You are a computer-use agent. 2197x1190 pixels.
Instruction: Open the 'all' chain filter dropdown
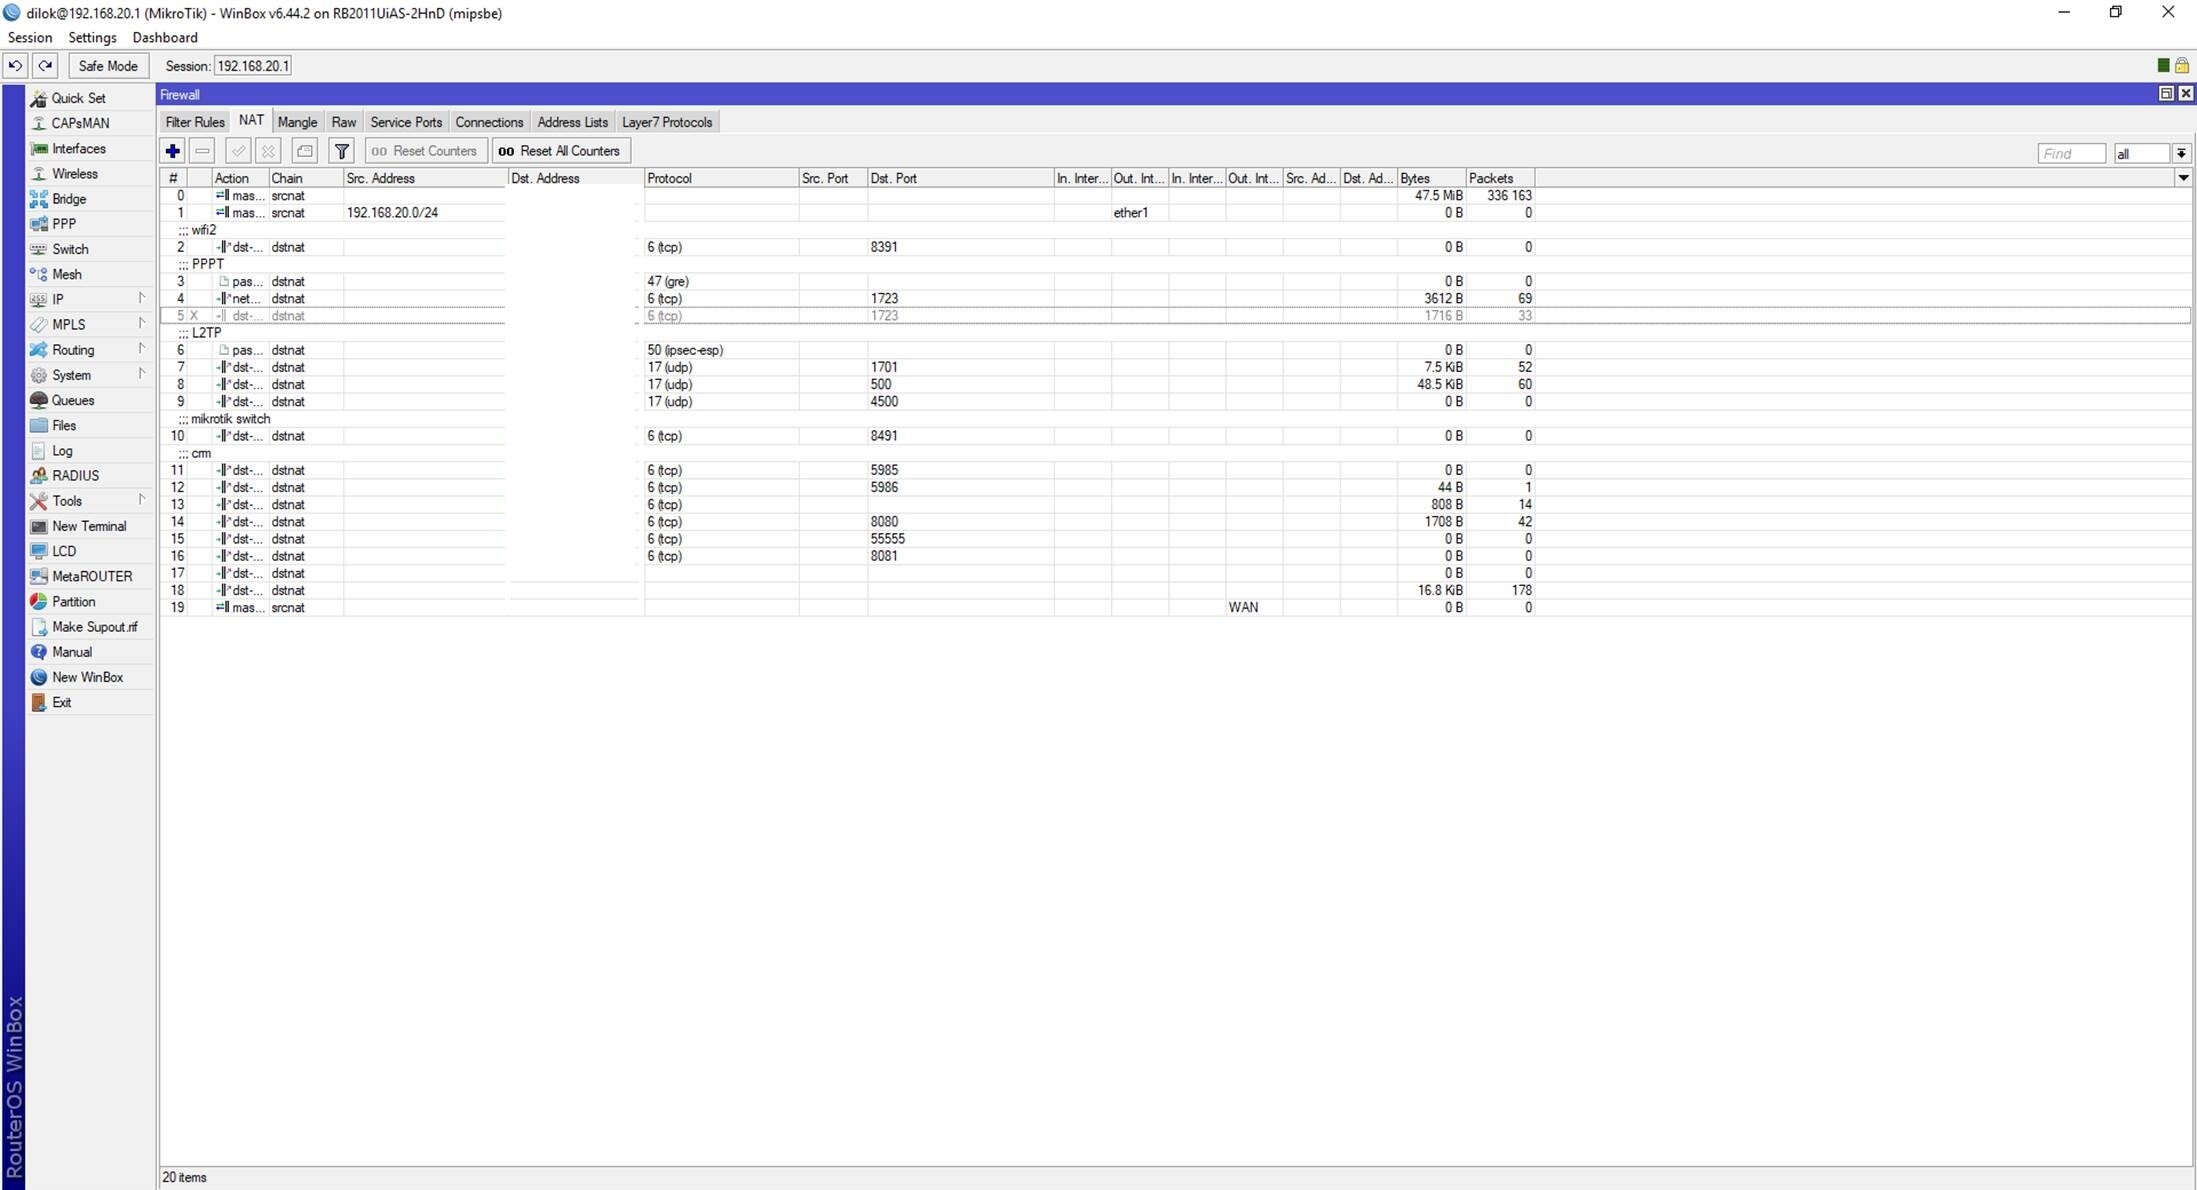(x=2181, y=153)
